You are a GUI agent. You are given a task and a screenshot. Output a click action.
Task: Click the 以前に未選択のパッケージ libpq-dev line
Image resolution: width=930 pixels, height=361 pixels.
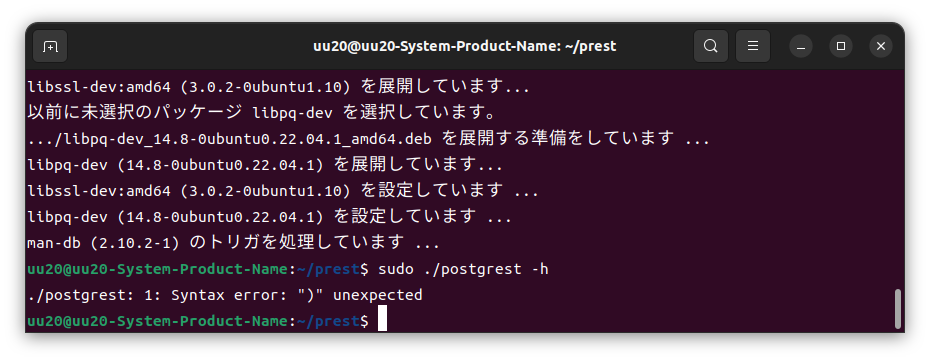click(x=262, y=113)
